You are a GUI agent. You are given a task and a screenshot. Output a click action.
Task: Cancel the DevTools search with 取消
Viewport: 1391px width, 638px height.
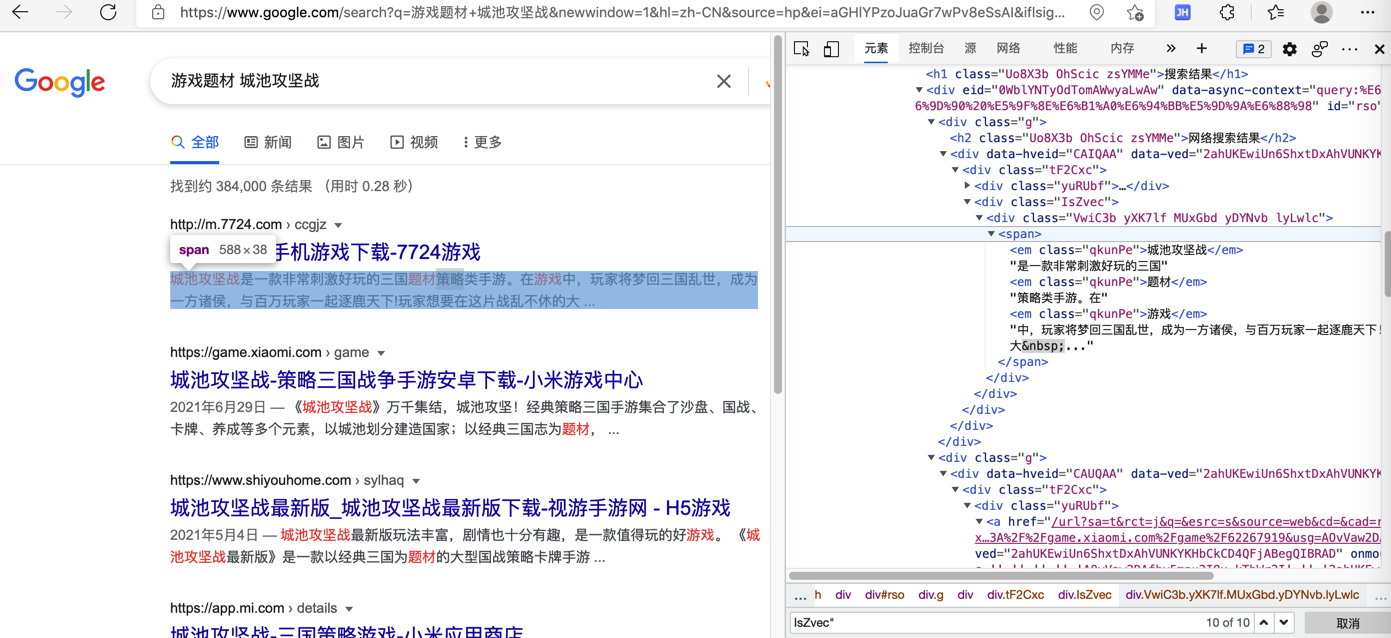[x=1348, y=623]
